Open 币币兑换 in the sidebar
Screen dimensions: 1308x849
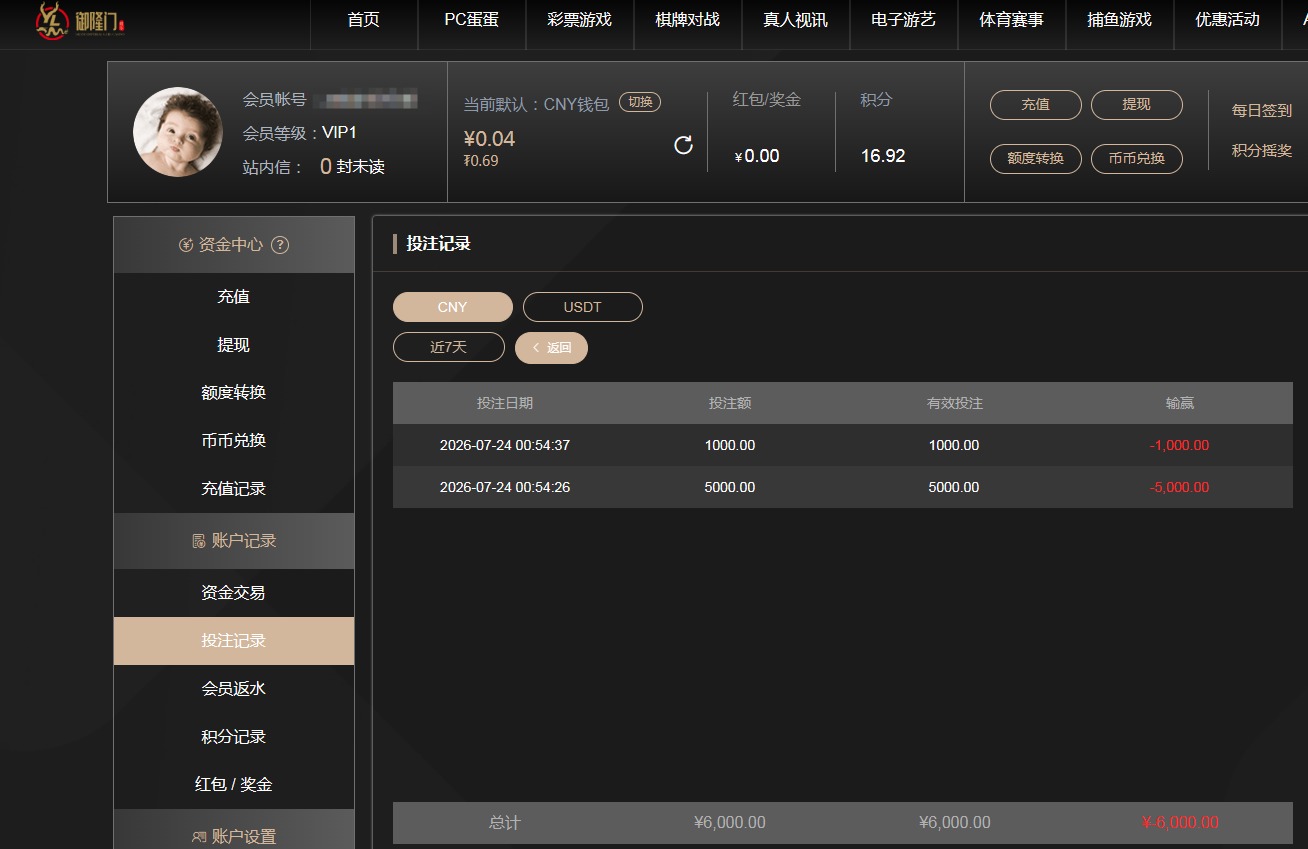(234, 441)
